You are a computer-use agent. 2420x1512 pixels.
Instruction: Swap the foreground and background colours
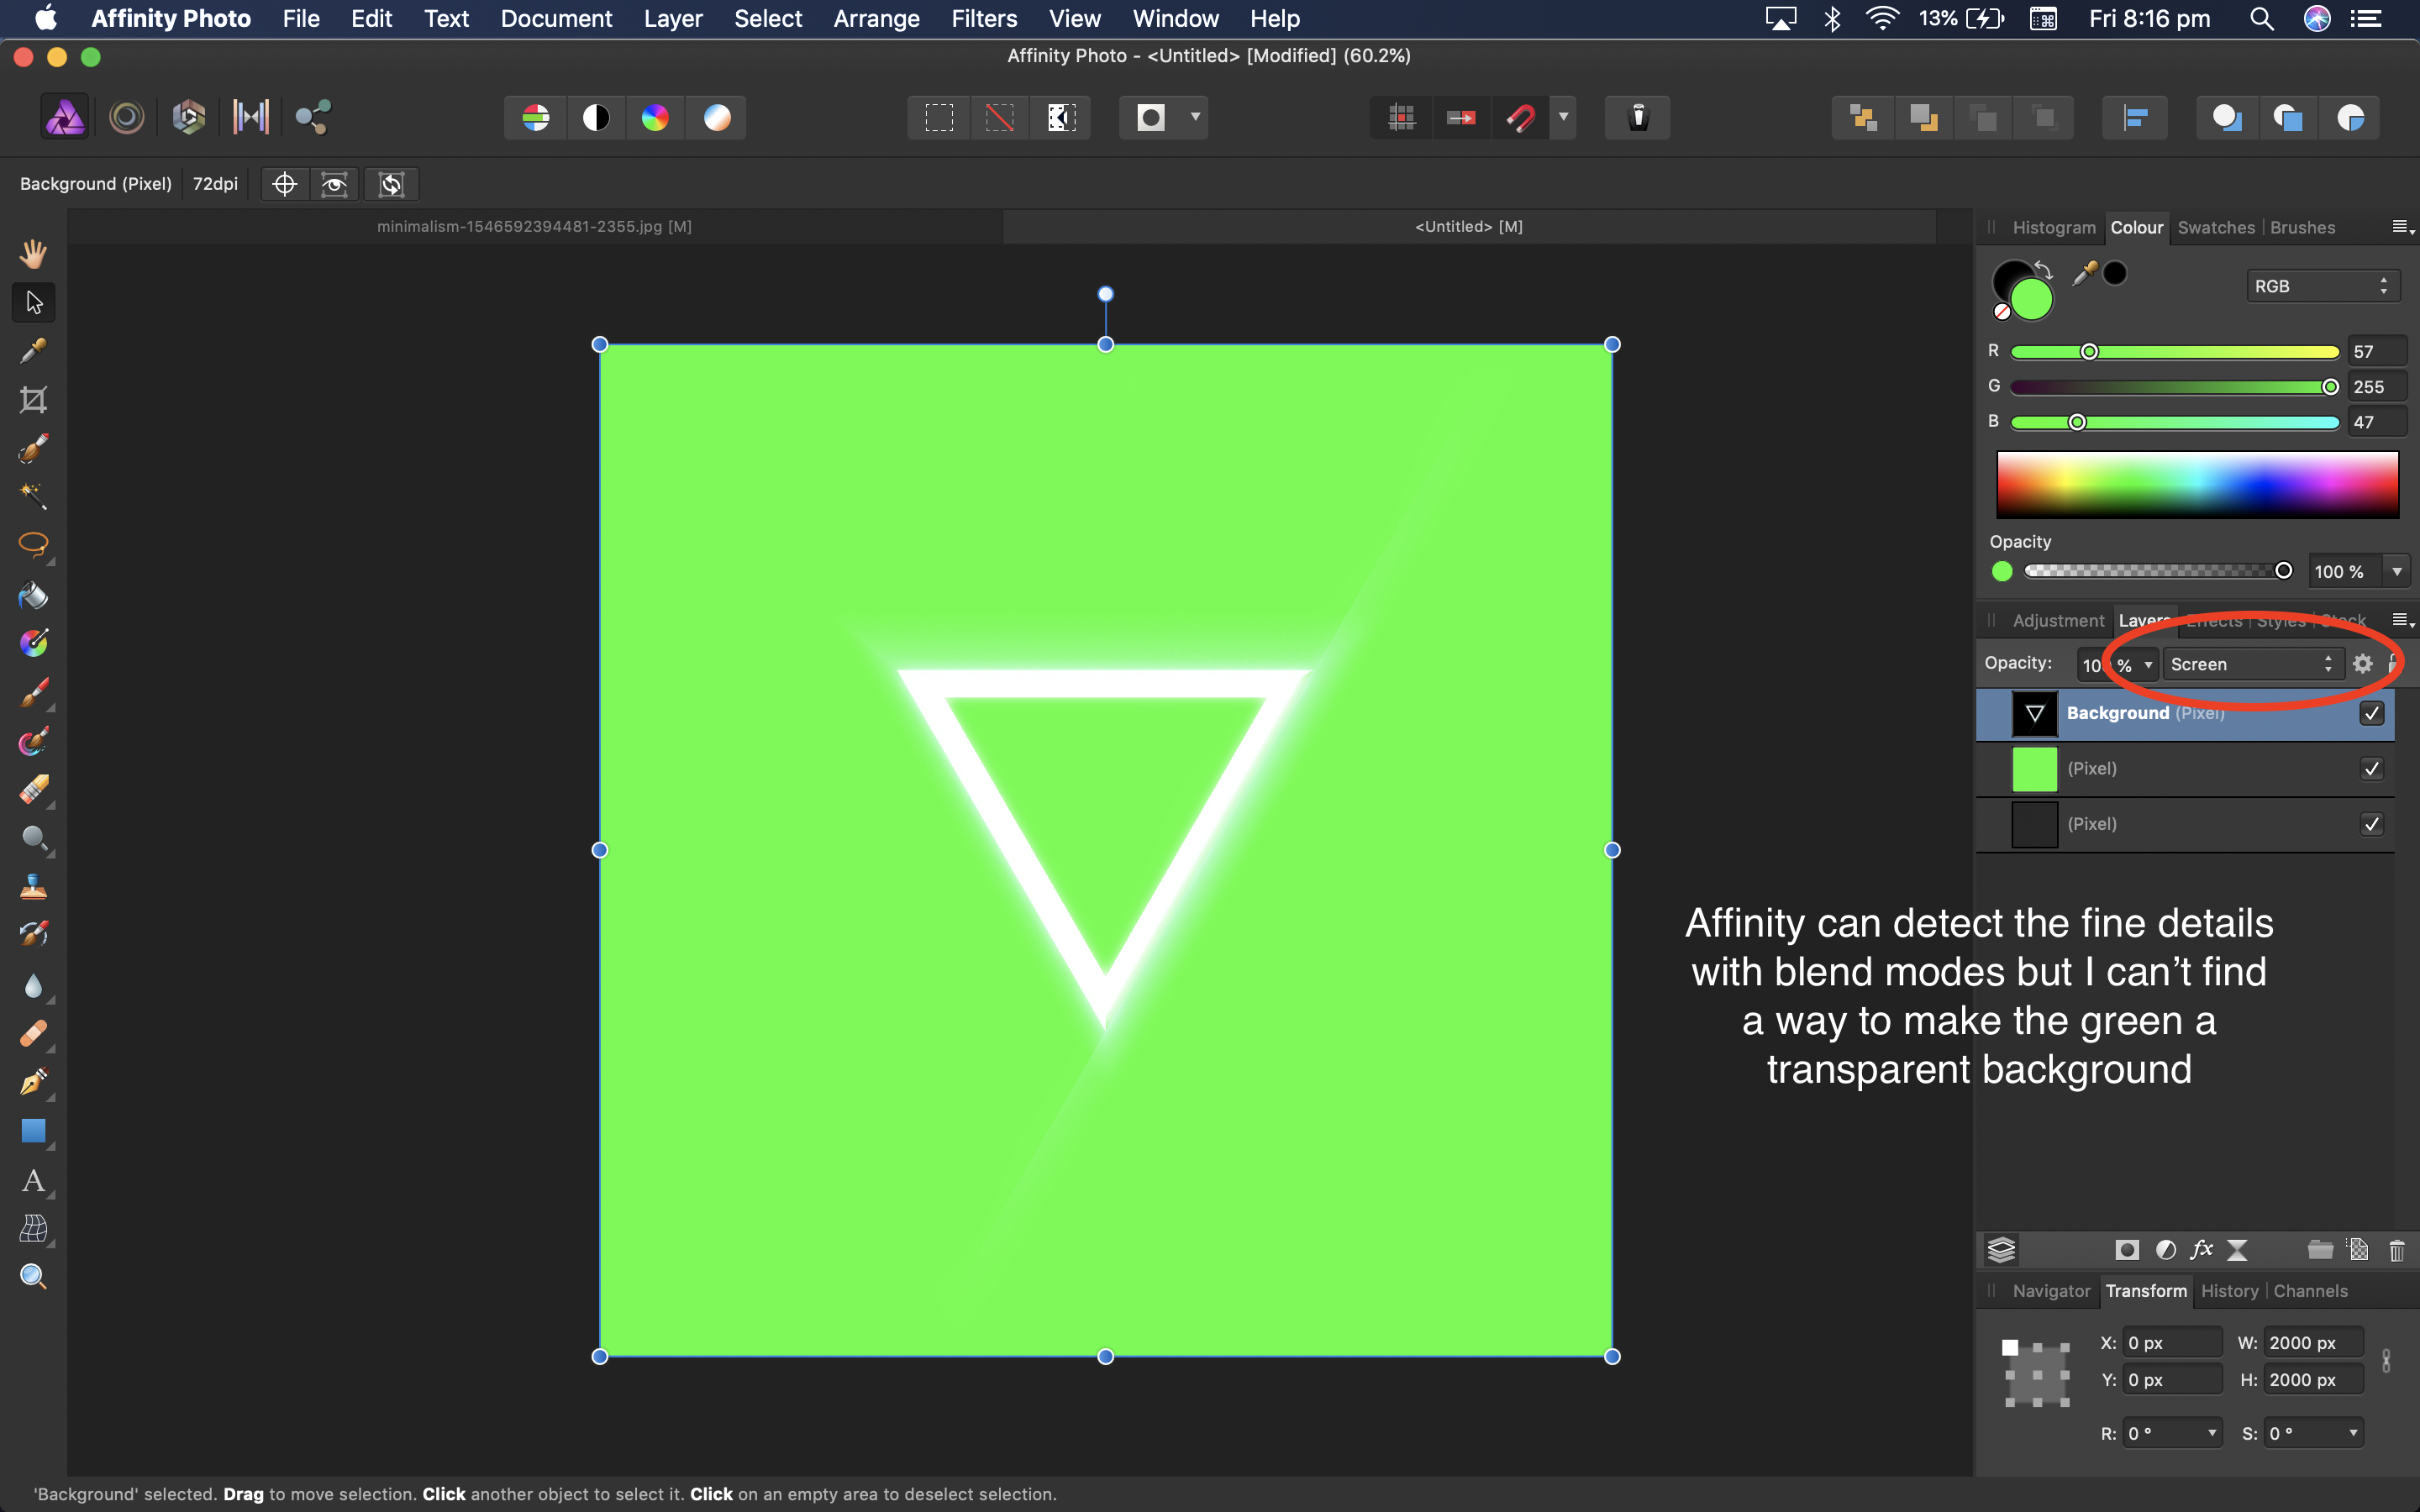click(2044, 270)
